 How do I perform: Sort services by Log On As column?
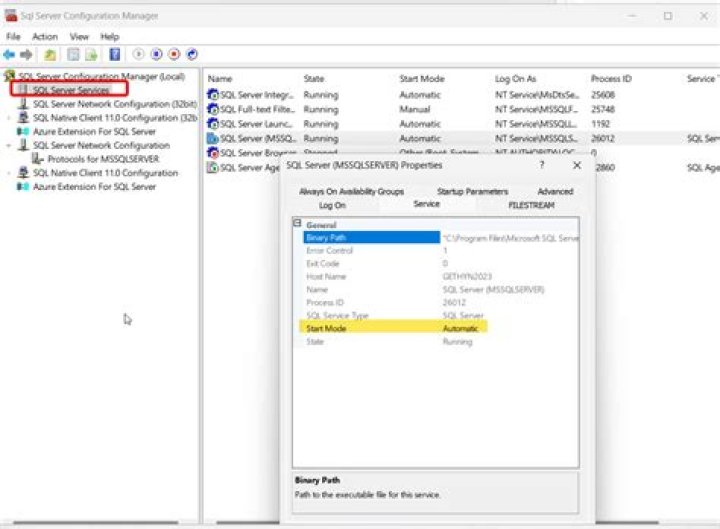pyautogui.click(x=515, y=79)
